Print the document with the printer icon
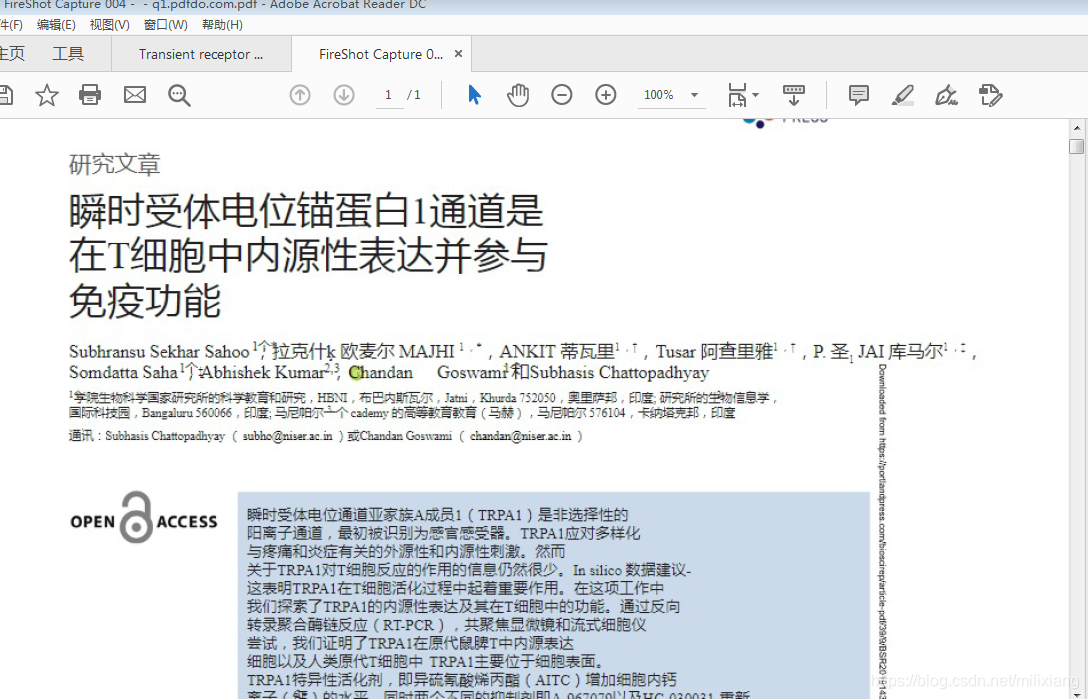The width and height of the screenshot is (1088, 699). tap(90, 95)
